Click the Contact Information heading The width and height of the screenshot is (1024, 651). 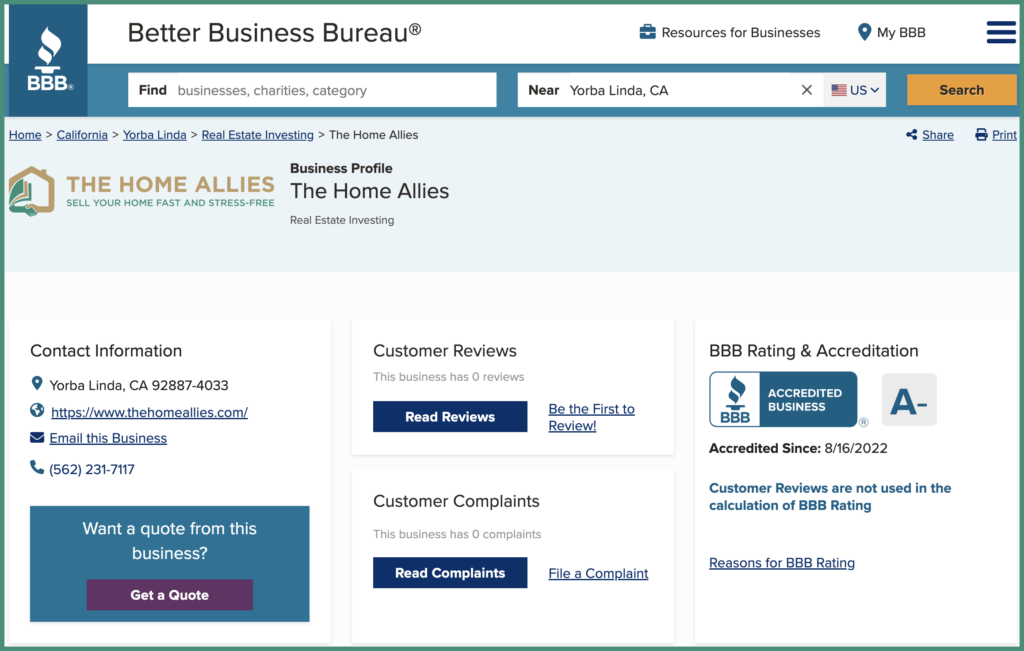click(x=106, y=351)
